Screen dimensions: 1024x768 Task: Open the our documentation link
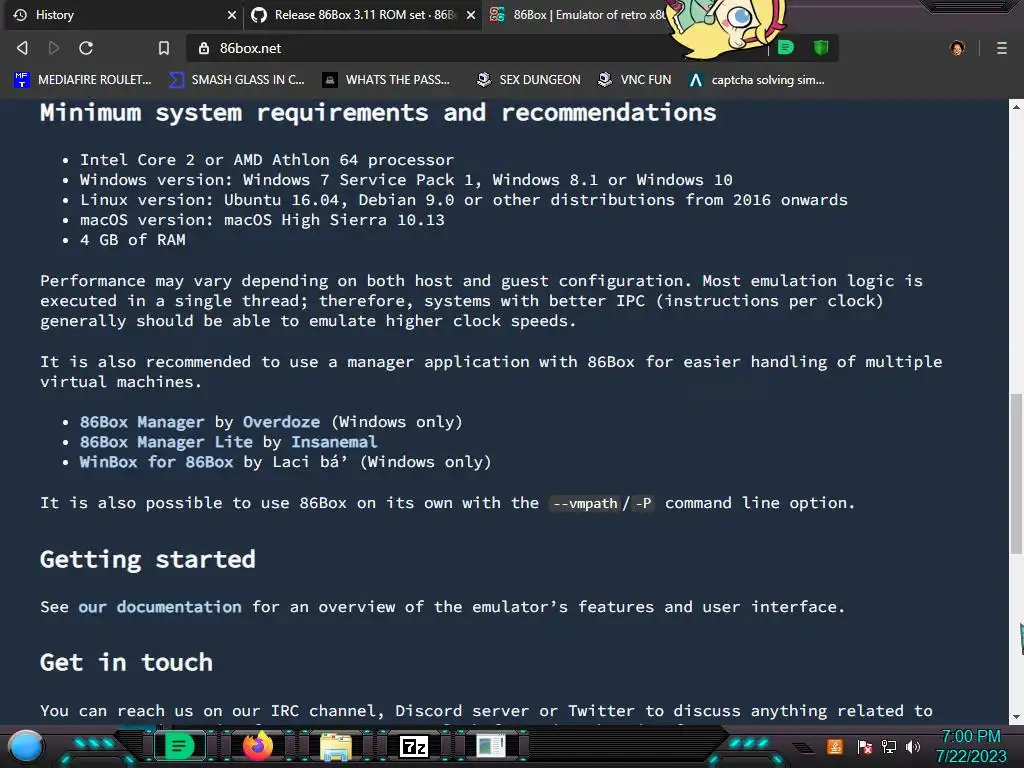[160, 607]
